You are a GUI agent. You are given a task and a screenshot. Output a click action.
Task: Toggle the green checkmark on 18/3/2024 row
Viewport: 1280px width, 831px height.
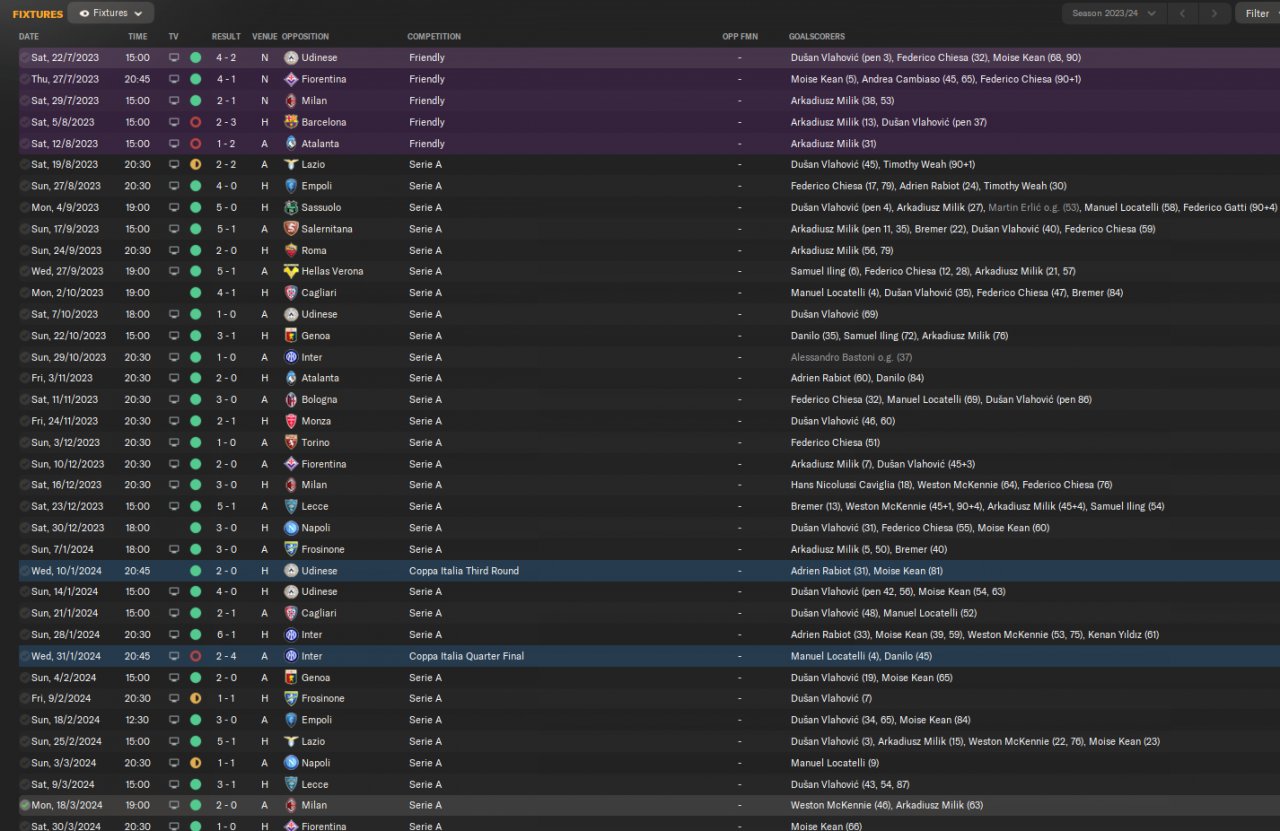tap(24, 805)
